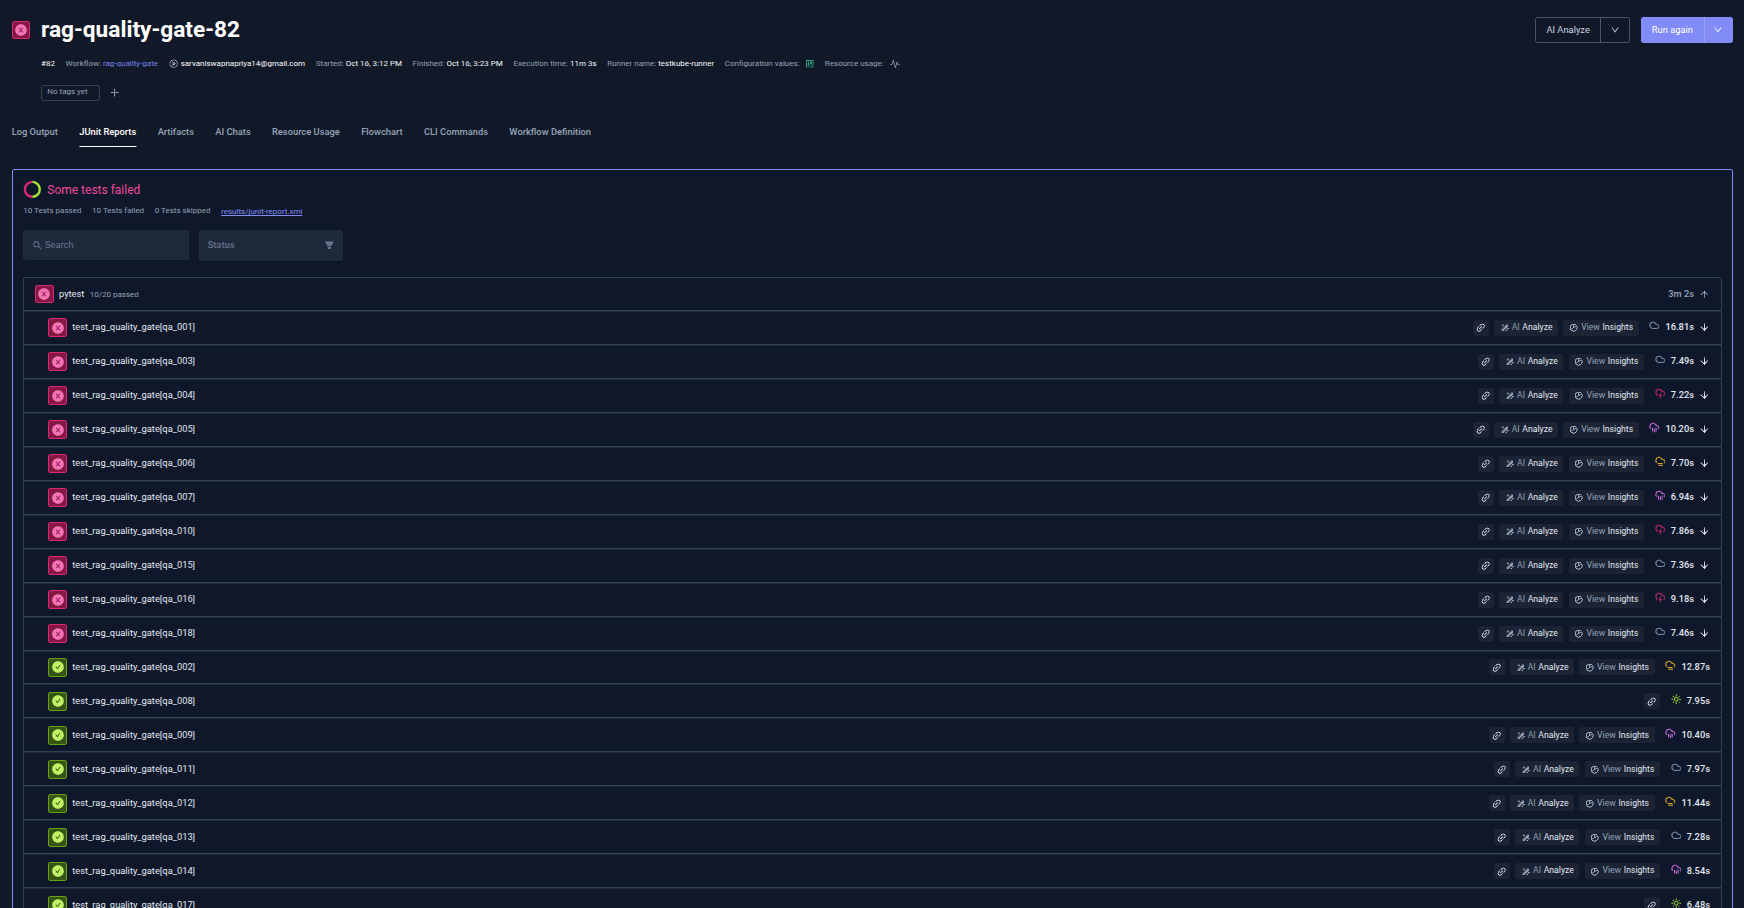The width and height of the screenshot is (1744, 908).
Task: Click rain cloud icon in qa_005 row
Action: click(x=1654, y=428)
